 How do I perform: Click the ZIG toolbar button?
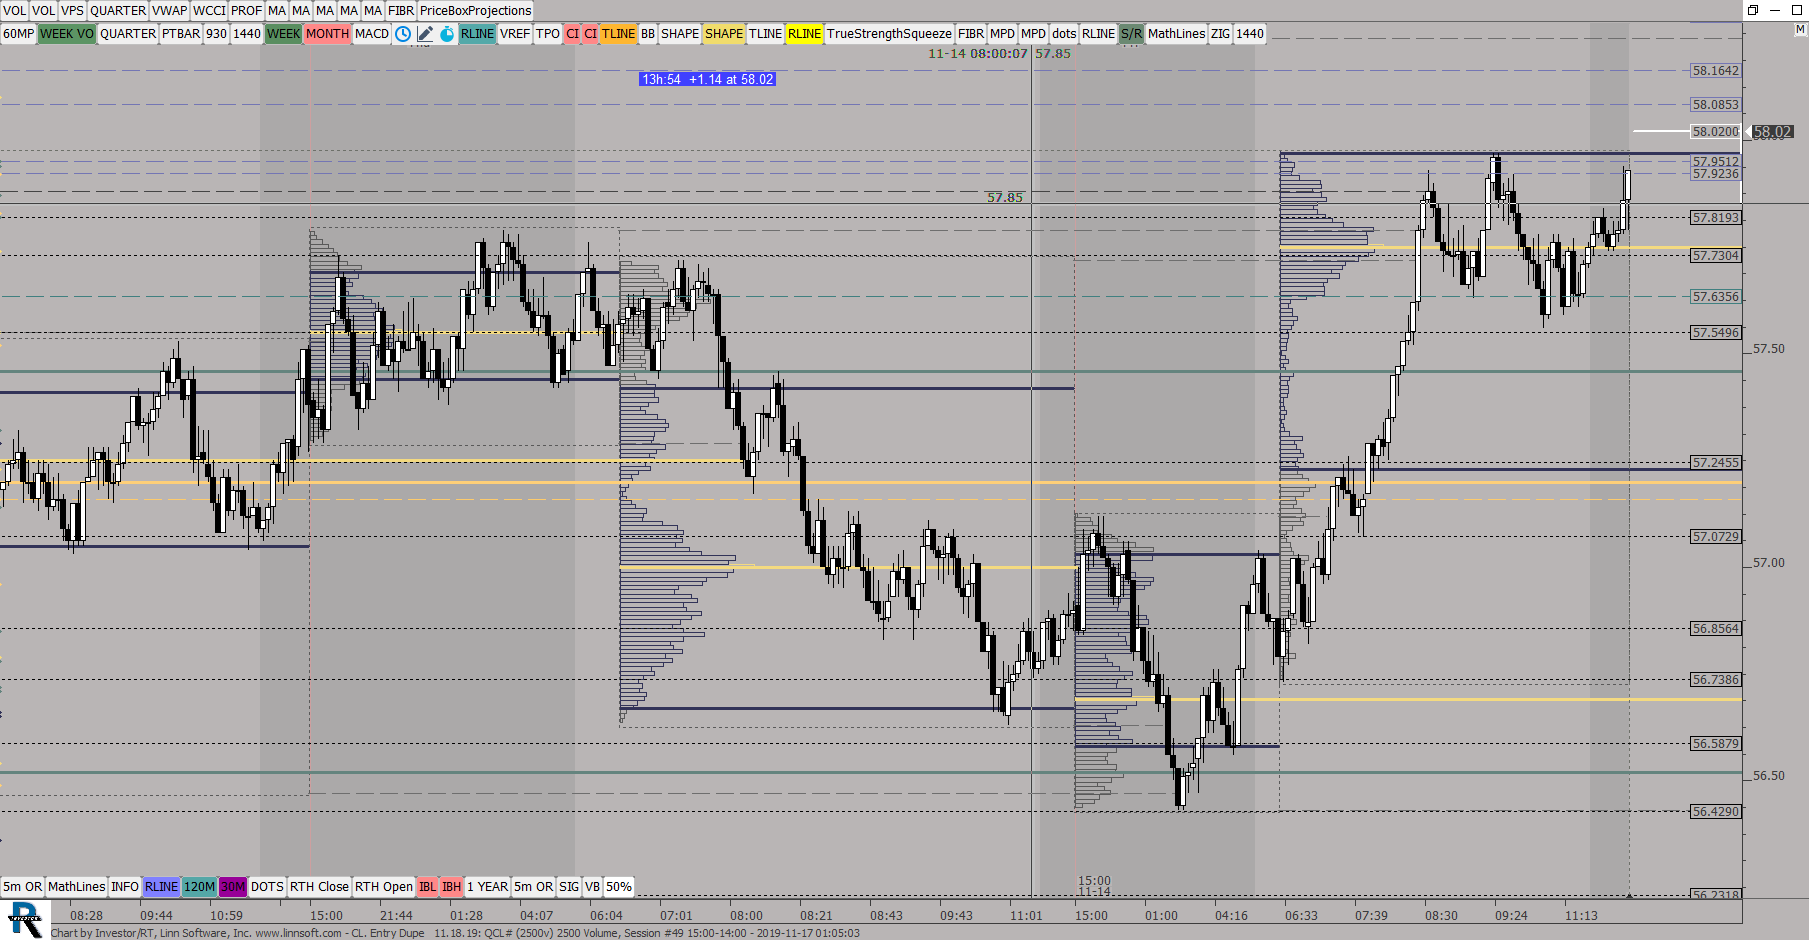(x=1220, y=34)
